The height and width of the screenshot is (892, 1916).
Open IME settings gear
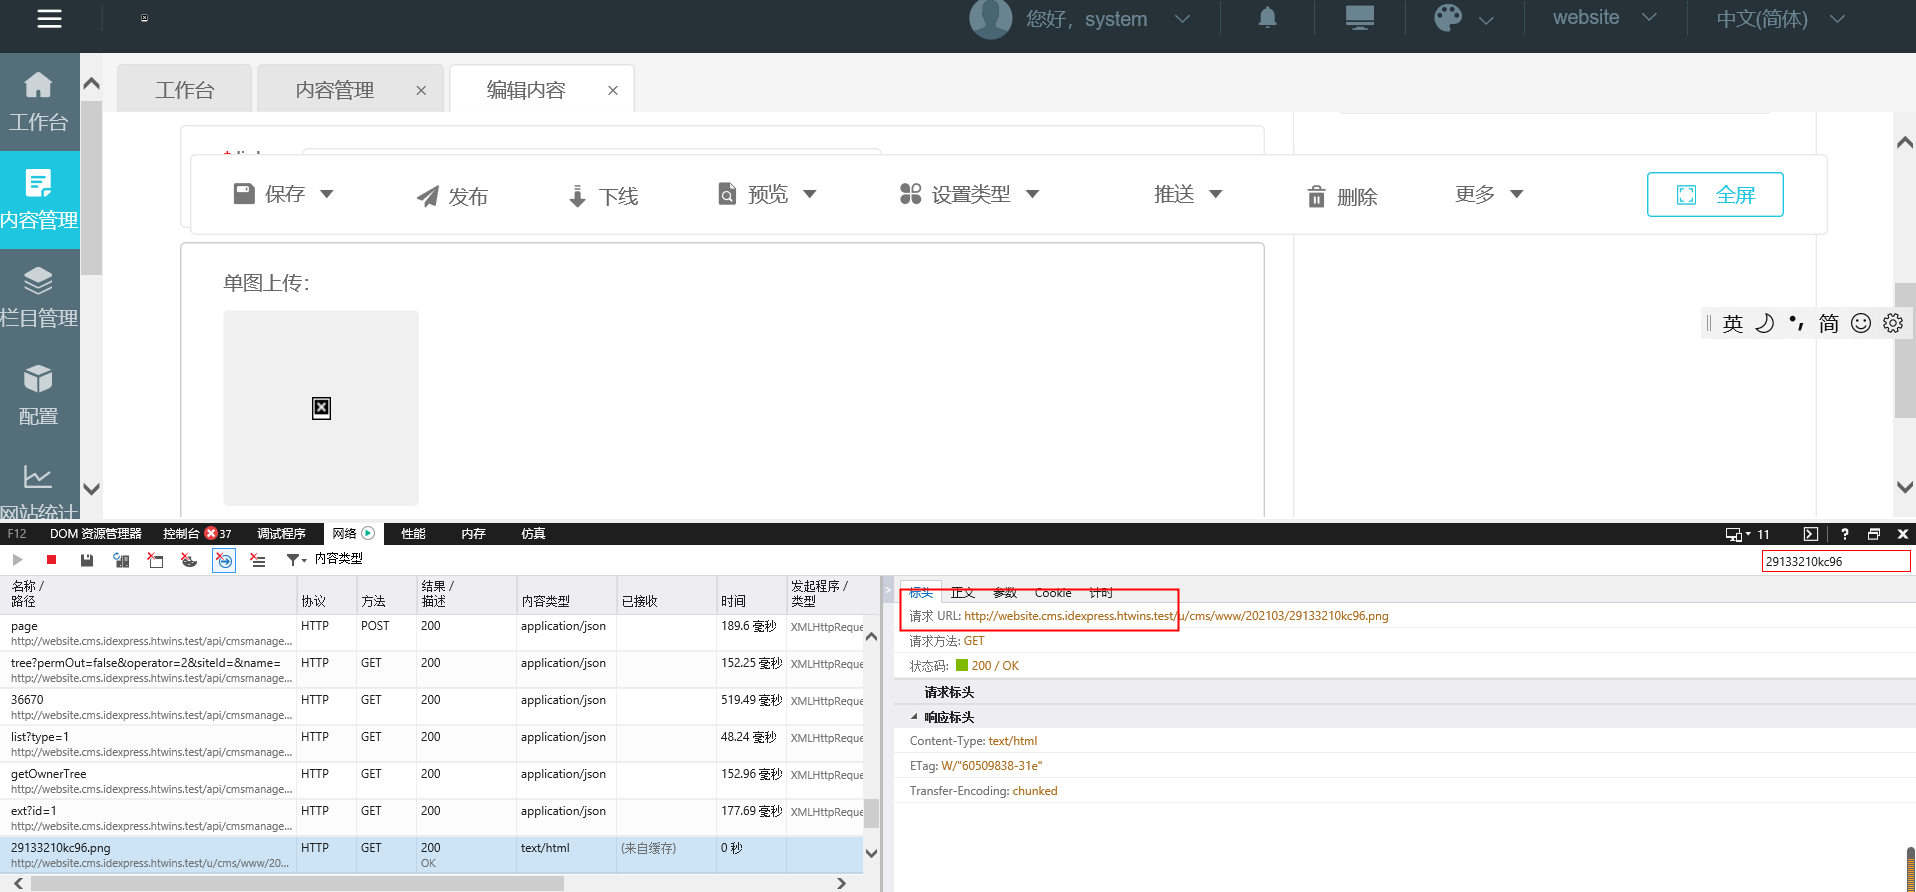(x=1893, y=323)
